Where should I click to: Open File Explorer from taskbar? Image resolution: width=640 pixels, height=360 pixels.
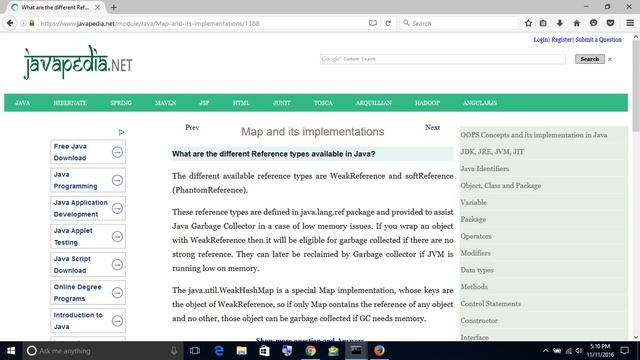(x=242, y=351)
